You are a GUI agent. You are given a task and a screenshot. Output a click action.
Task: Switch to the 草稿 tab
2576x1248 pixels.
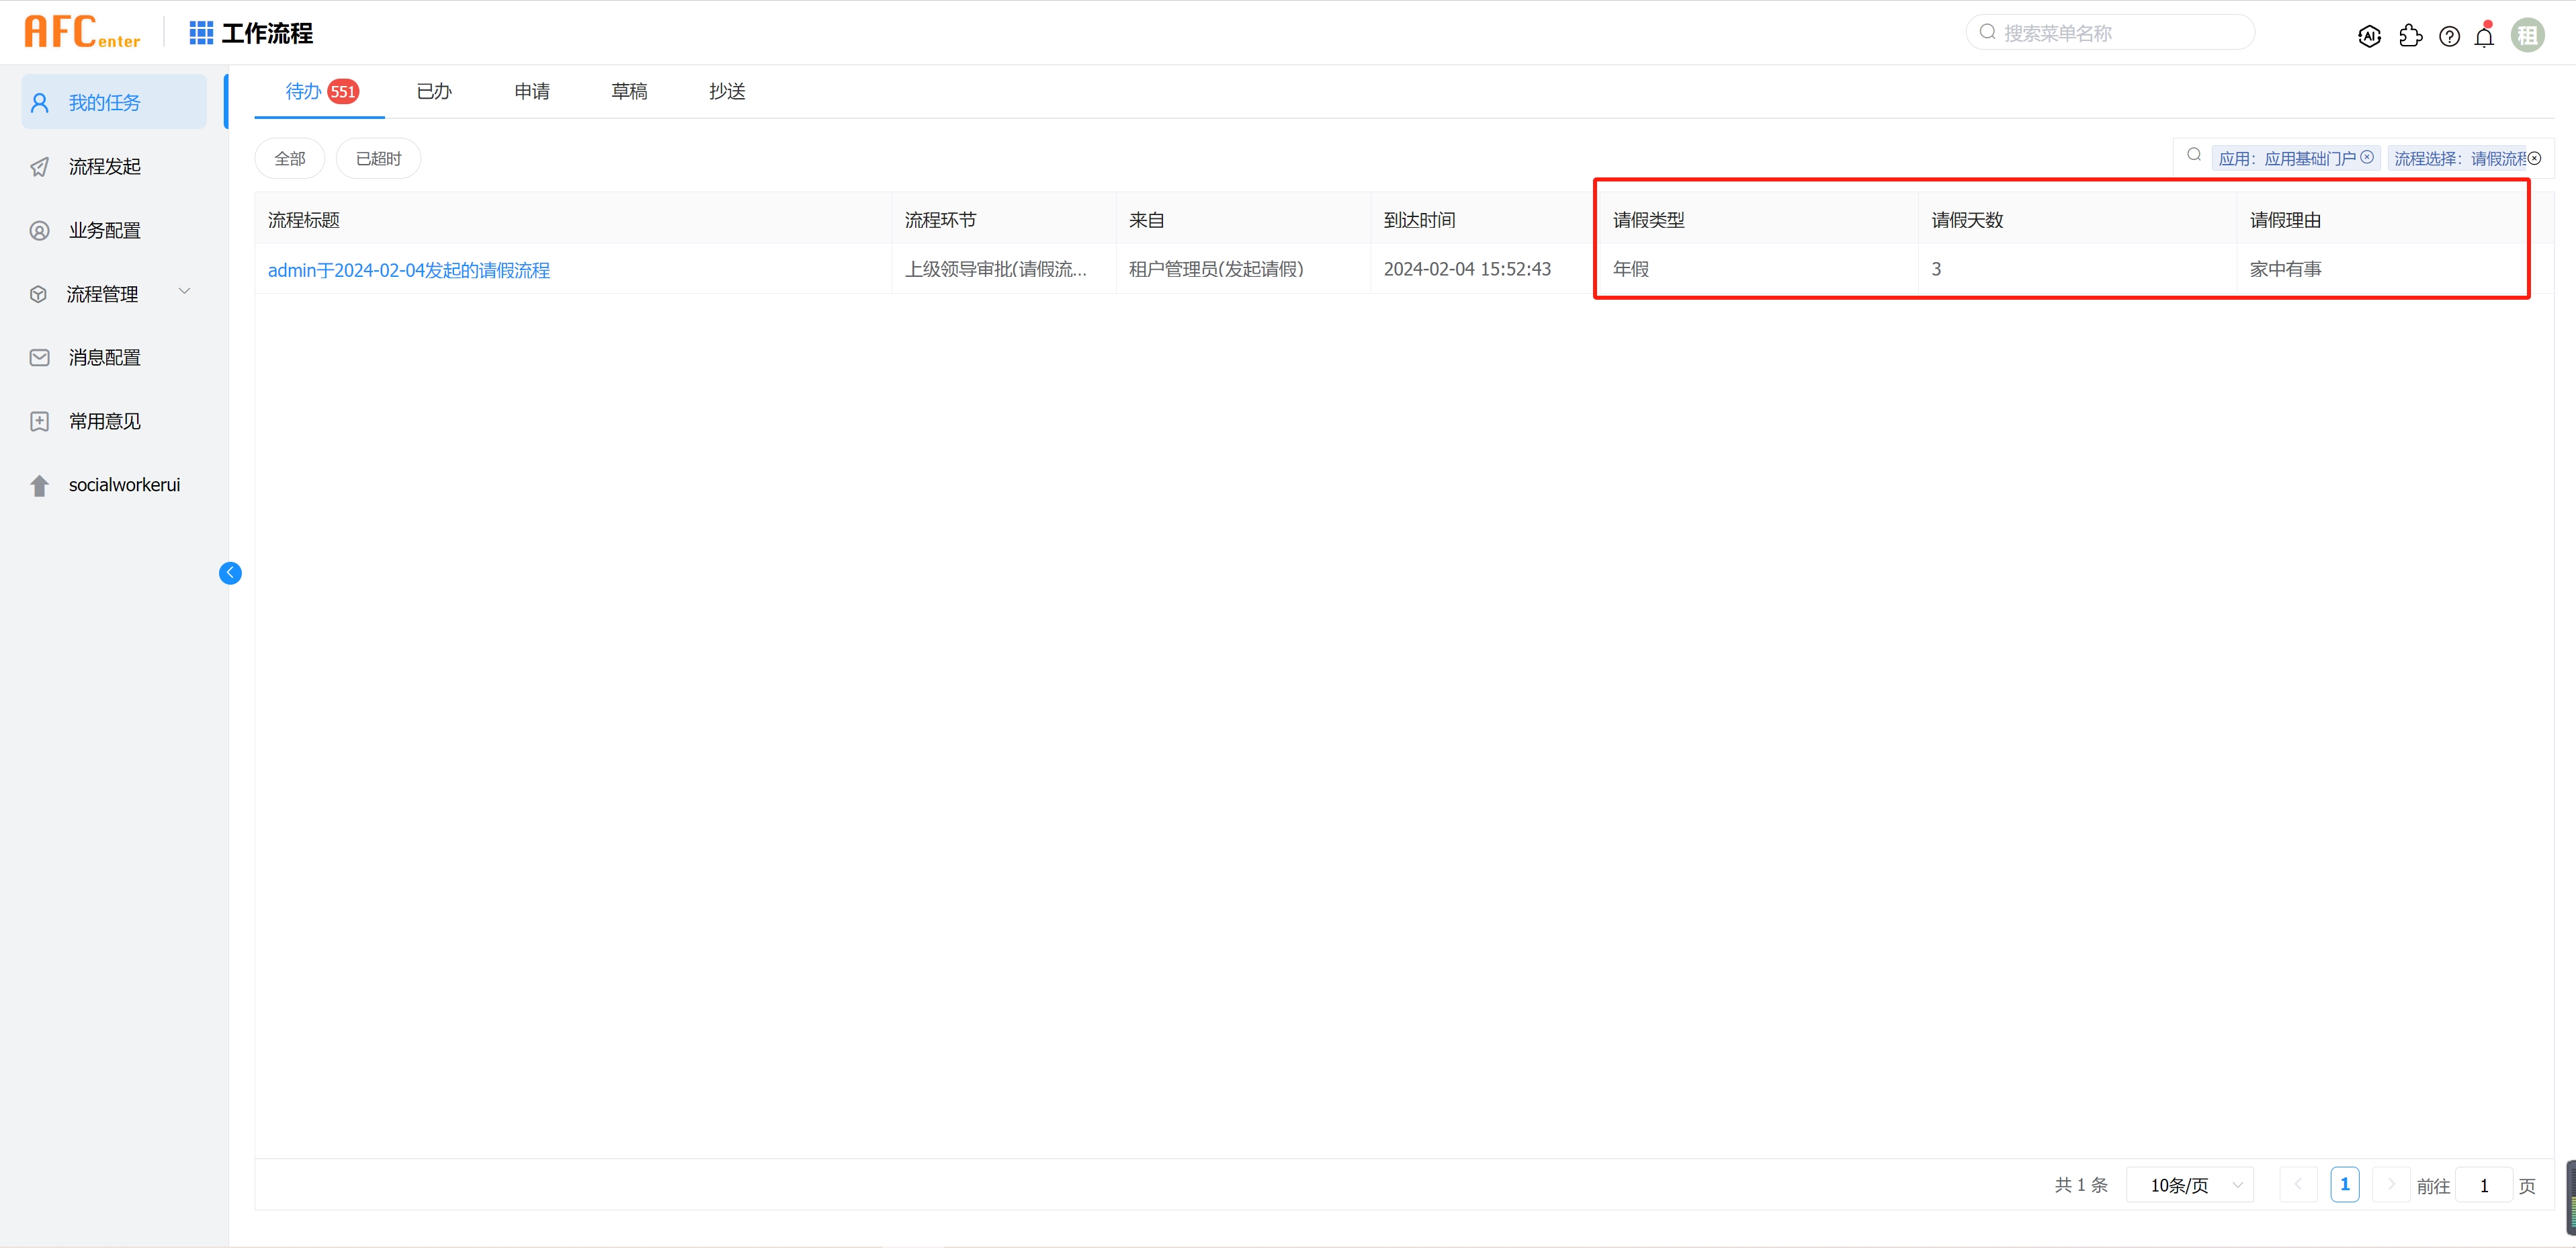click(629, 91)
